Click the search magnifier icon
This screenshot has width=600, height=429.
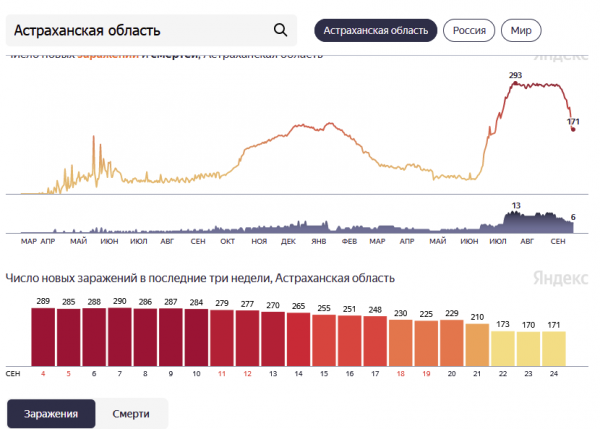coord(280,30)
